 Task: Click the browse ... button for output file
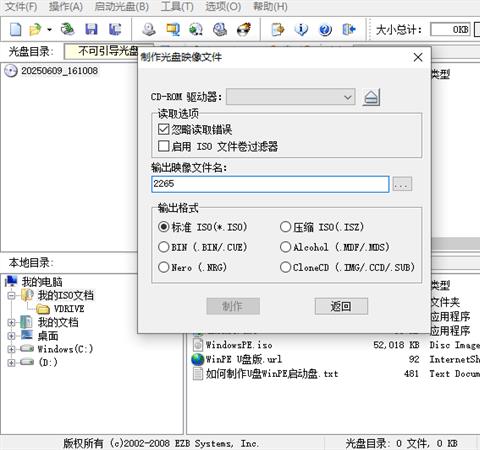402,184
